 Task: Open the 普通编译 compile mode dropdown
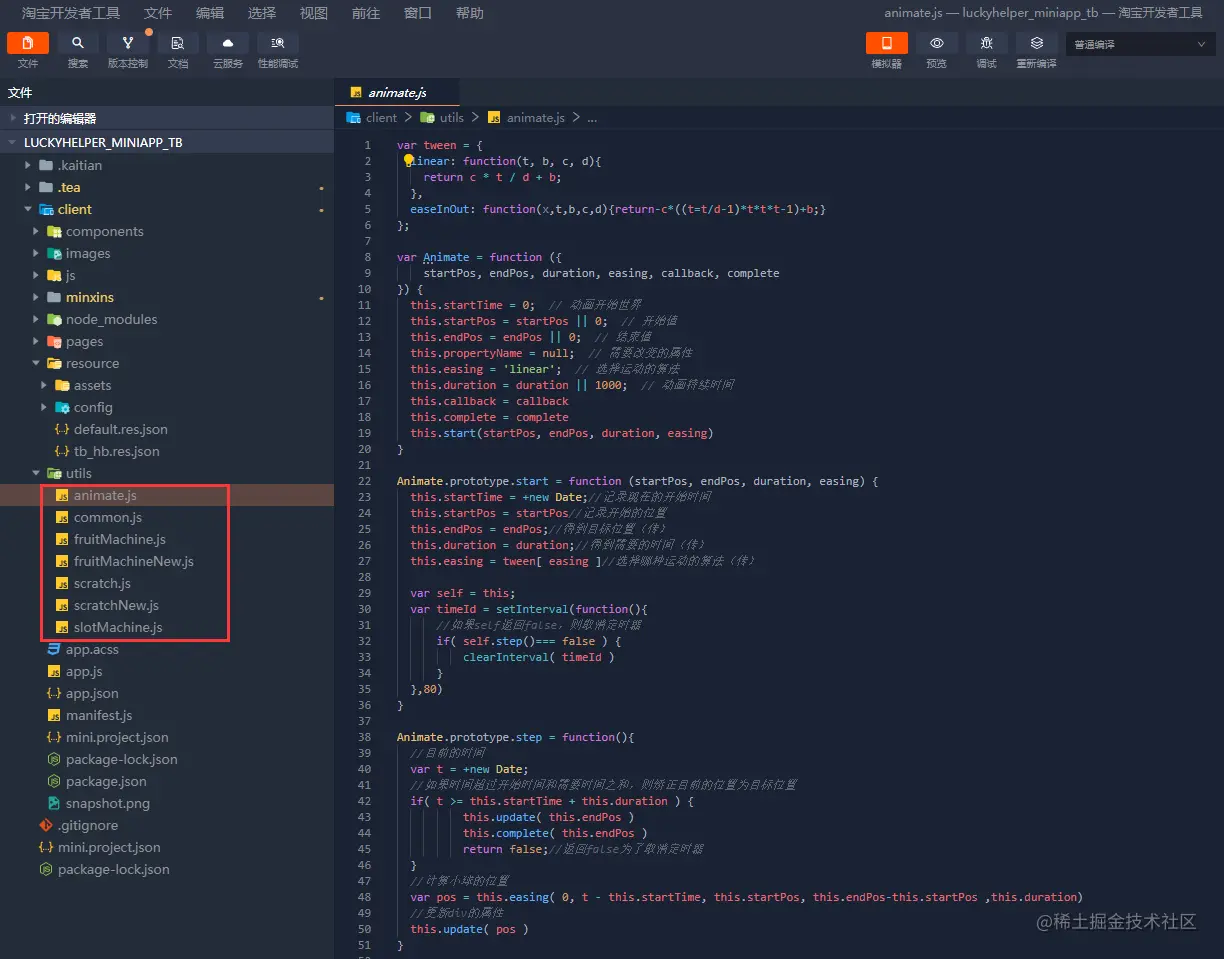1141,44
